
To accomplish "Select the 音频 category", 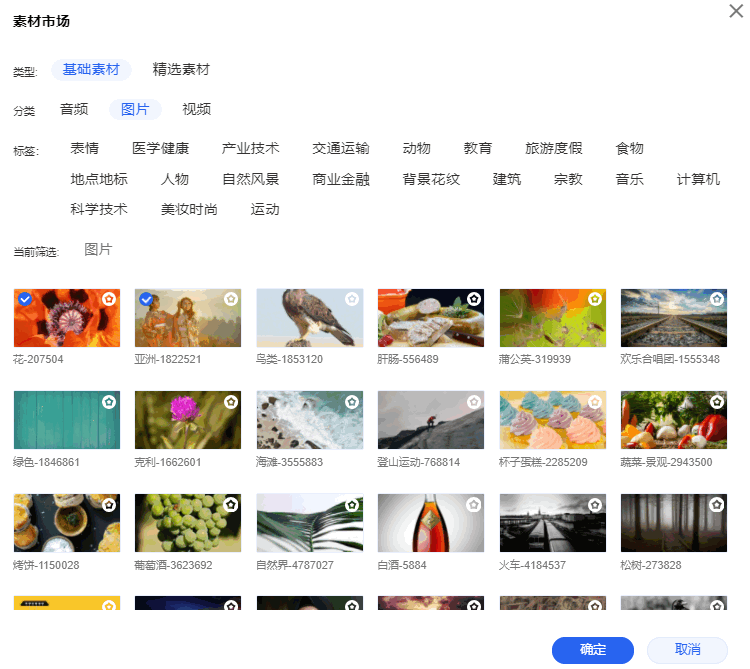I will tap(74, 110).
